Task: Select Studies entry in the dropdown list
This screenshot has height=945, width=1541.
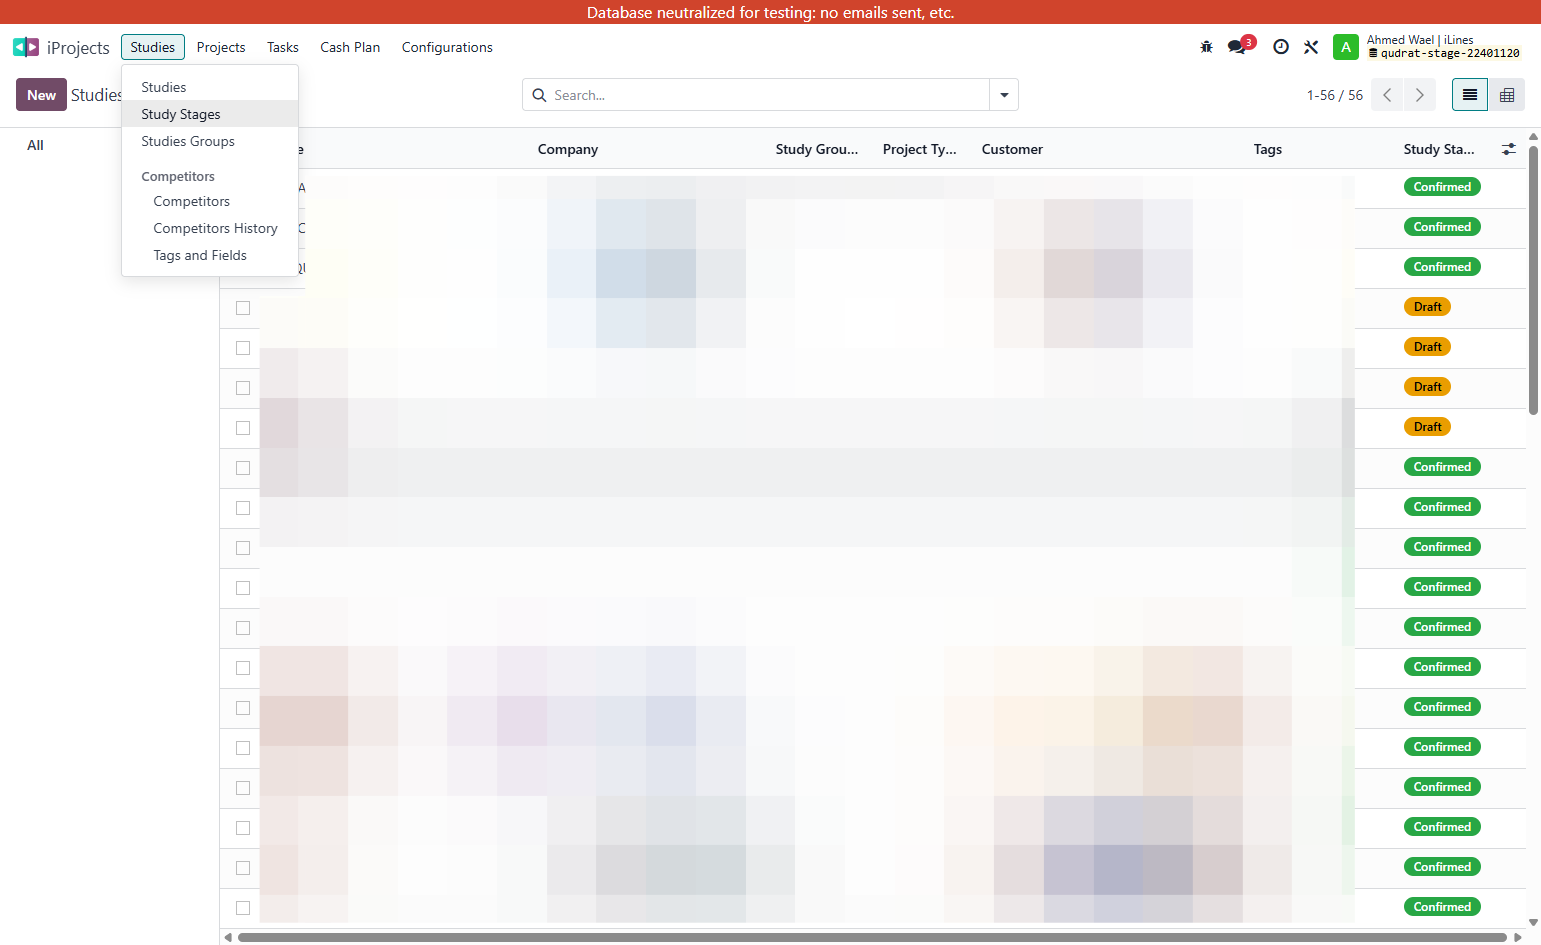Action: [x=210, y=87]
